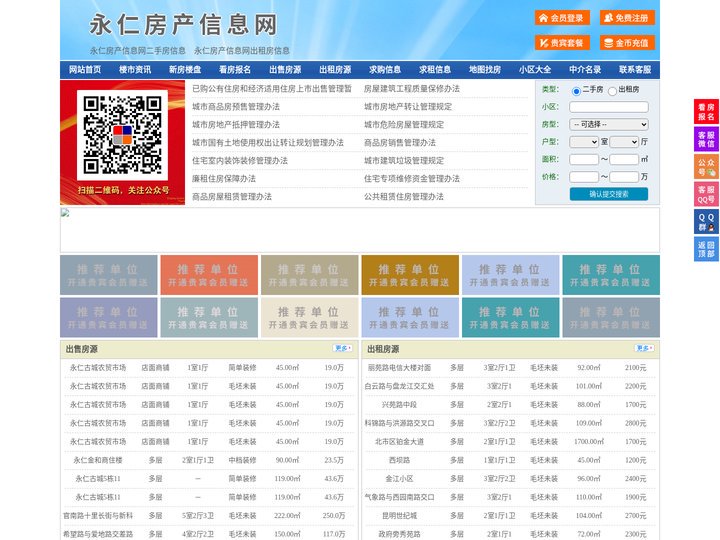Open 求租信息 in navigation bar
This screenshot has width=720, height=540.
click(x=435, y=70)
